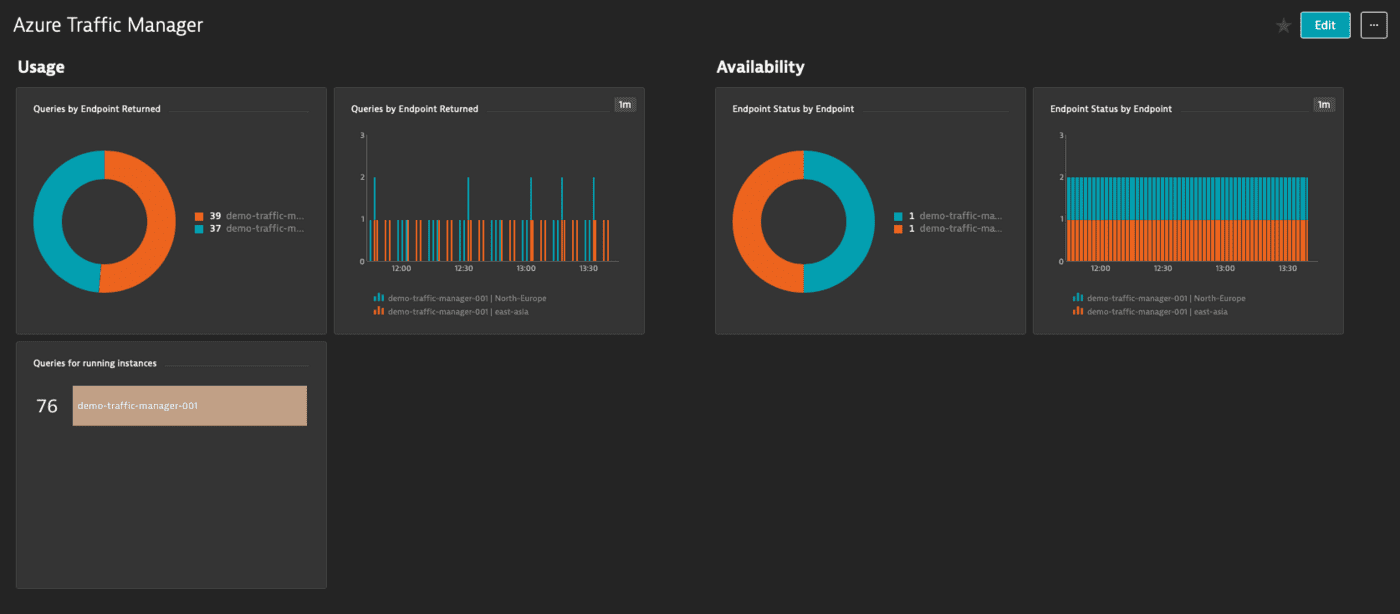Click Queries by Endpoint Returned bar chart title
This screenshot has height=614, width=1400.
415,109
